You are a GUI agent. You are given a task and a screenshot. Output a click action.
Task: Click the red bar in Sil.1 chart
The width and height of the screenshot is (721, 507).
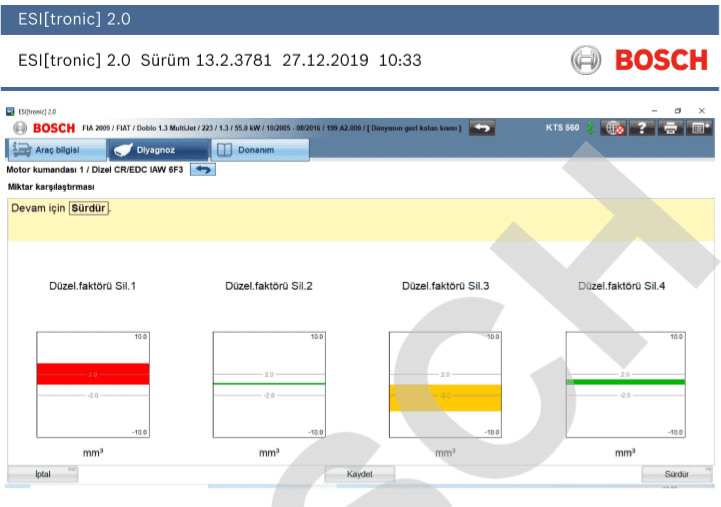tap(92, 374)
